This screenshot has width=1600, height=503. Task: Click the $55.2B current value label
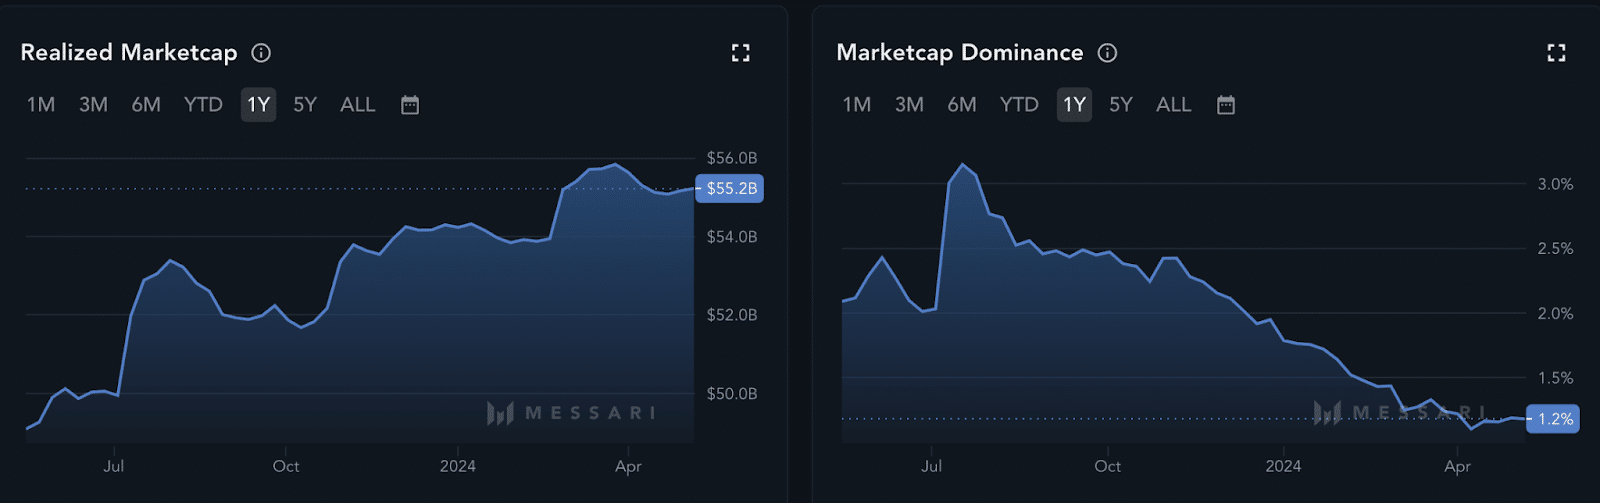731,188
